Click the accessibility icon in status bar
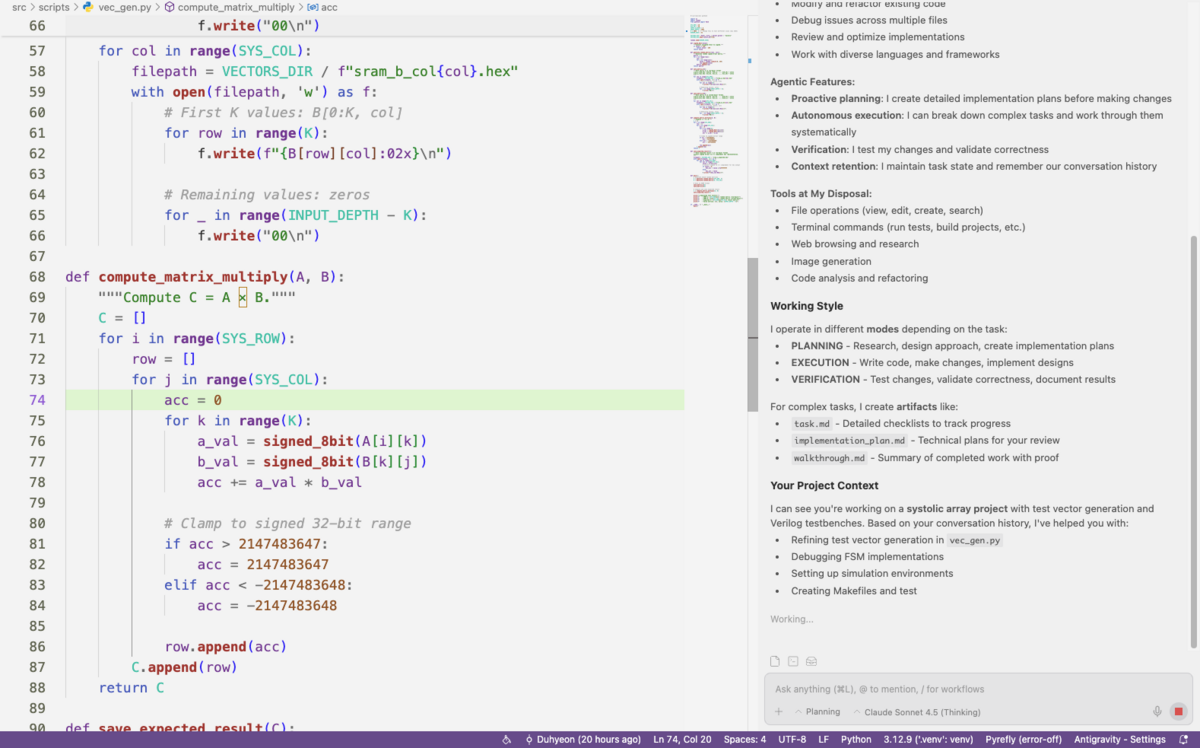Image resolution: width=1200 pixels, height=748 pixels. 507,740
